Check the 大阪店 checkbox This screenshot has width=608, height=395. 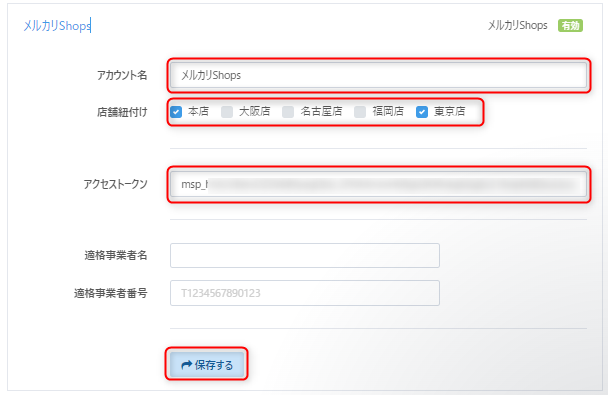click(x=227, y=112)
